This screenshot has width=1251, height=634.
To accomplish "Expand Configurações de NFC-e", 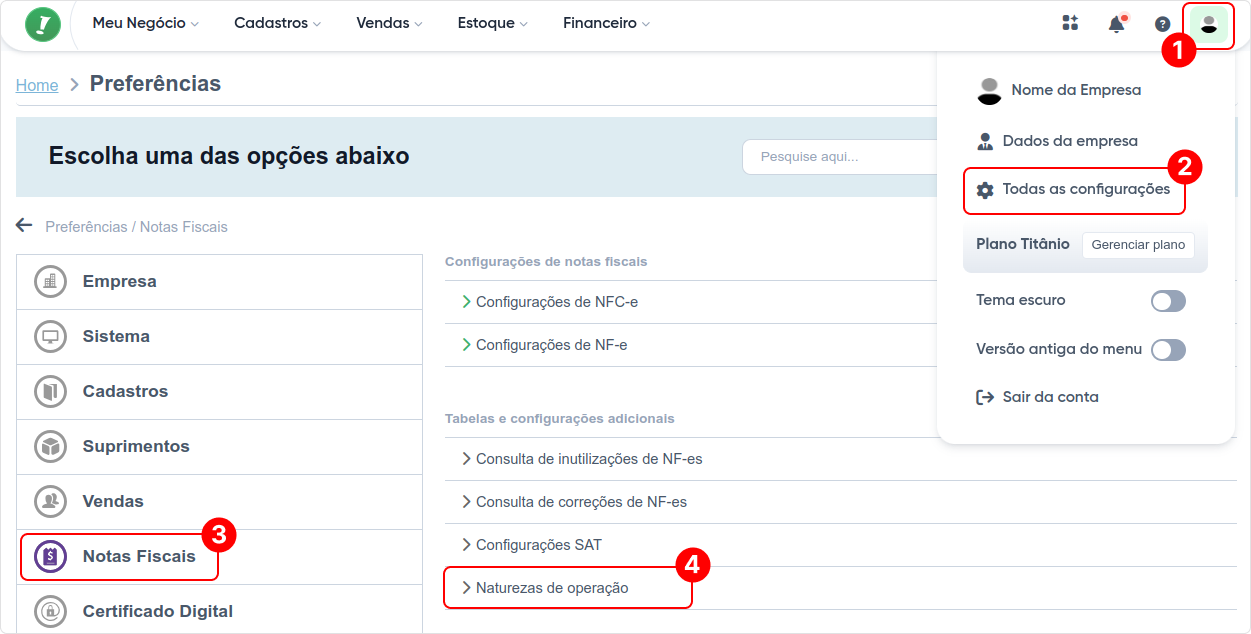I will pyautogui.click(x=556, y=302).
